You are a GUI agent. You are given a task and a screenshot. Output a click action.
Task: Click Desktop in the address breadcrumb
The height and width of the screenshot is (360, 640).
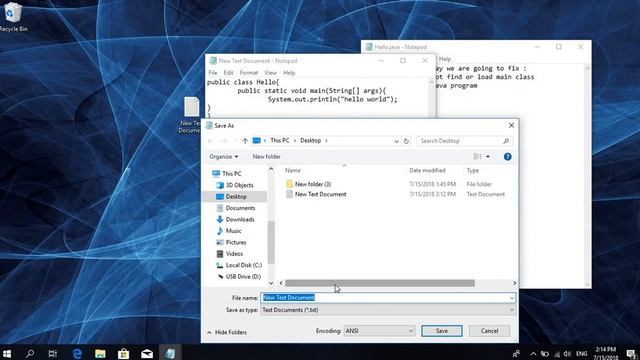(311, 140)
